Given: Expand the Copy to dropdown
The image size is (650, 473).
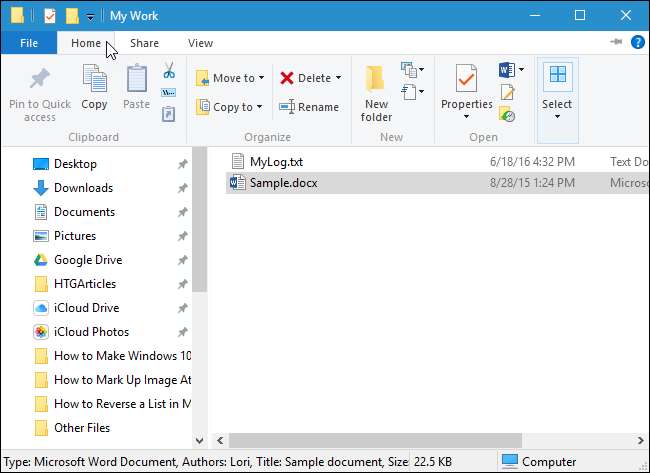Looking at the screenshot, I should tap(260, 107).
